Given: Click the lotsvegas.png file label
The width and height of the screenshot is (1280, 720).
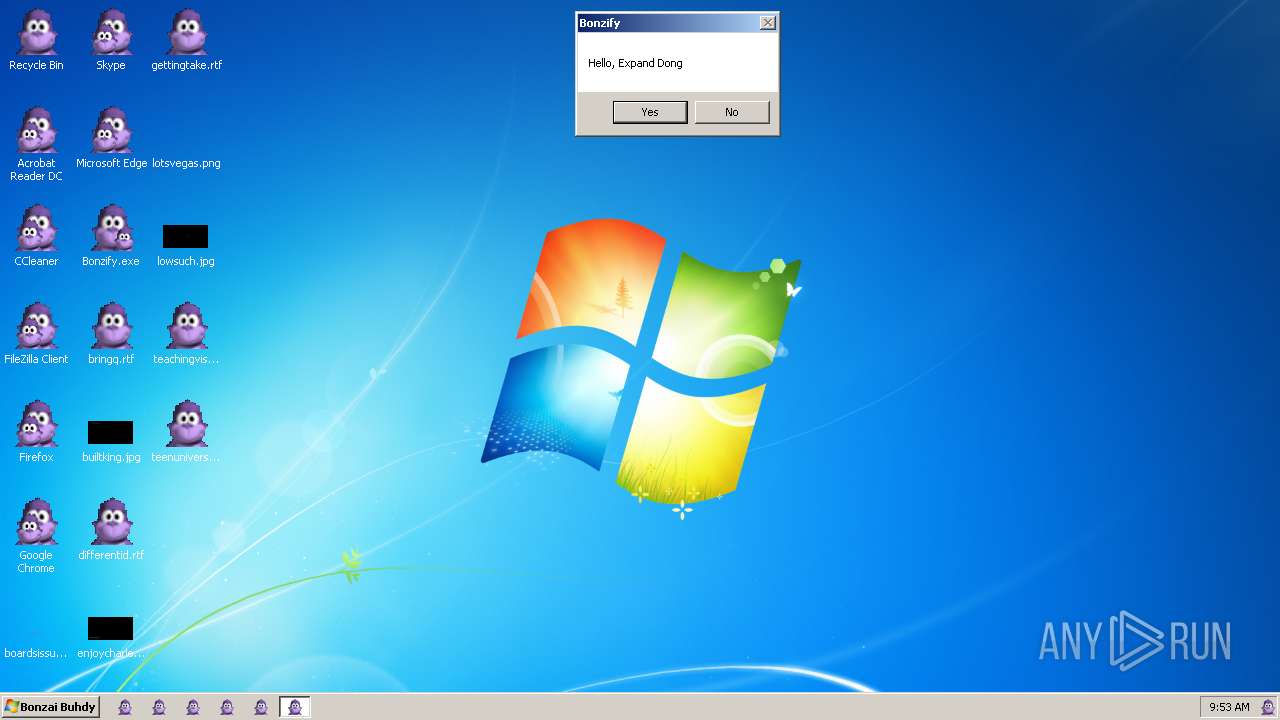Looking at the screenshot, I should pyautogui.click(x=186, y=163).
